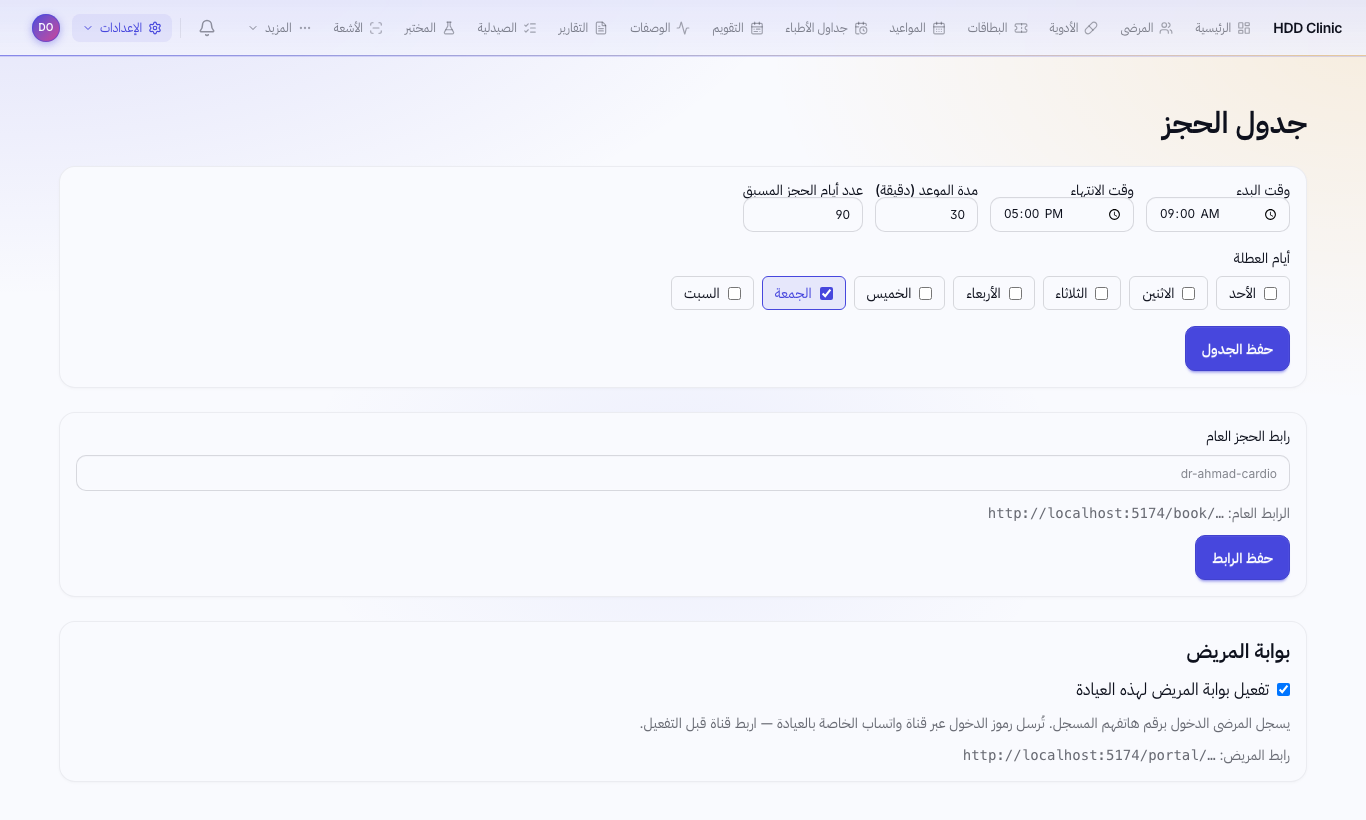
Task: Go to the المرضى patients page
Action: click(x=1146, y=28)
